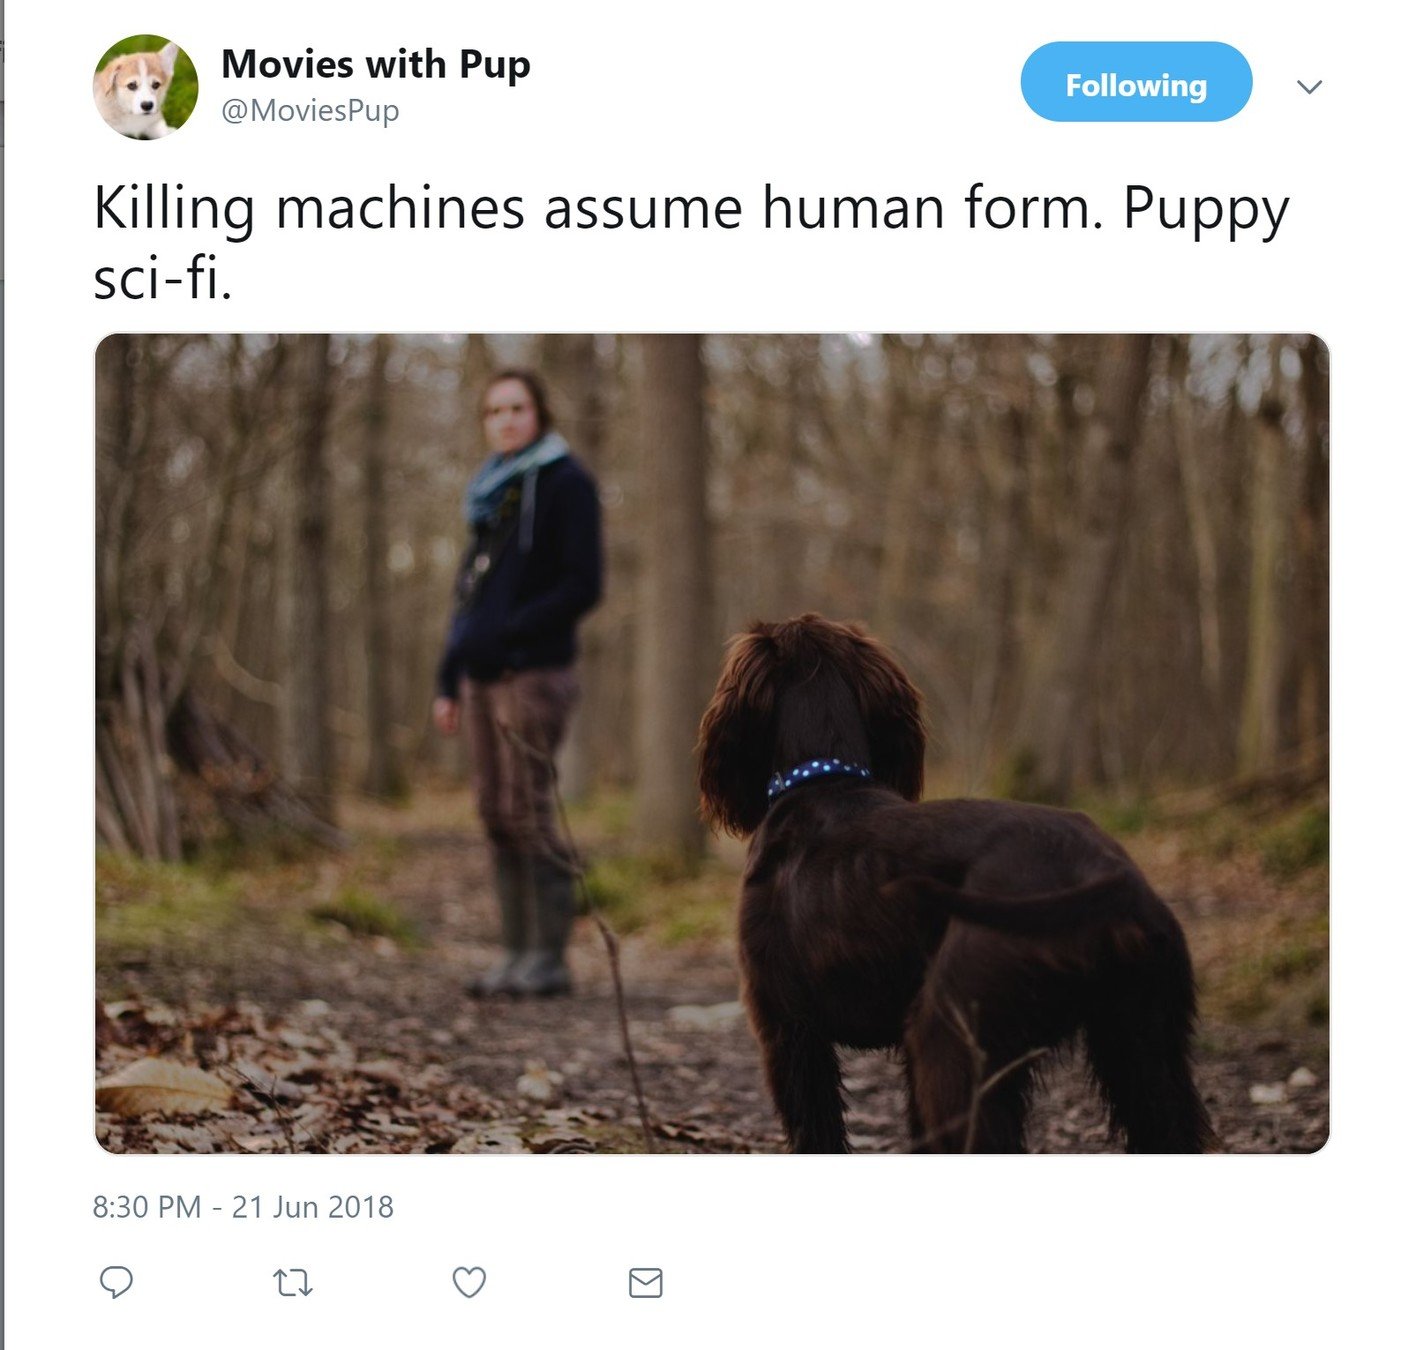Viewport: 1416px width, 1350px height.
Task: Enlarge the forest dog photo
Action: coord(712,743)
